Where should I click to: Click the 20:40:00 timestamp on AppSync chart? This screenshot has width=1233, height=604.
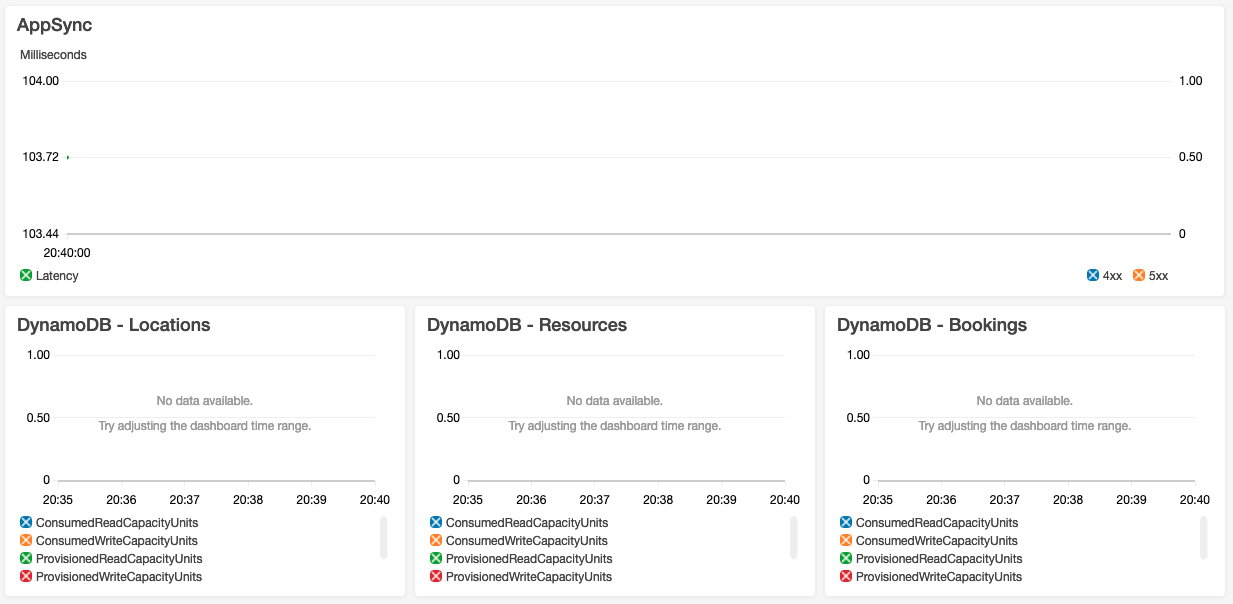[x=67, y=253]
